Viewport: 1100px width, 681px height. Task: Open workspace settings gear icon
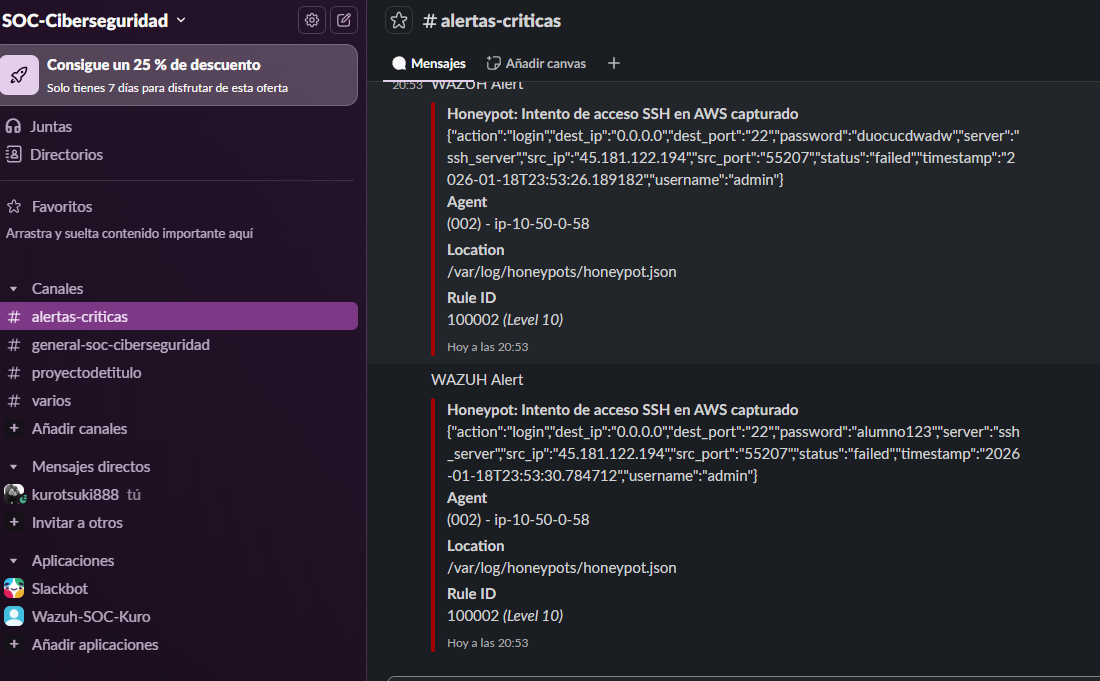click(x=311, y=20)
